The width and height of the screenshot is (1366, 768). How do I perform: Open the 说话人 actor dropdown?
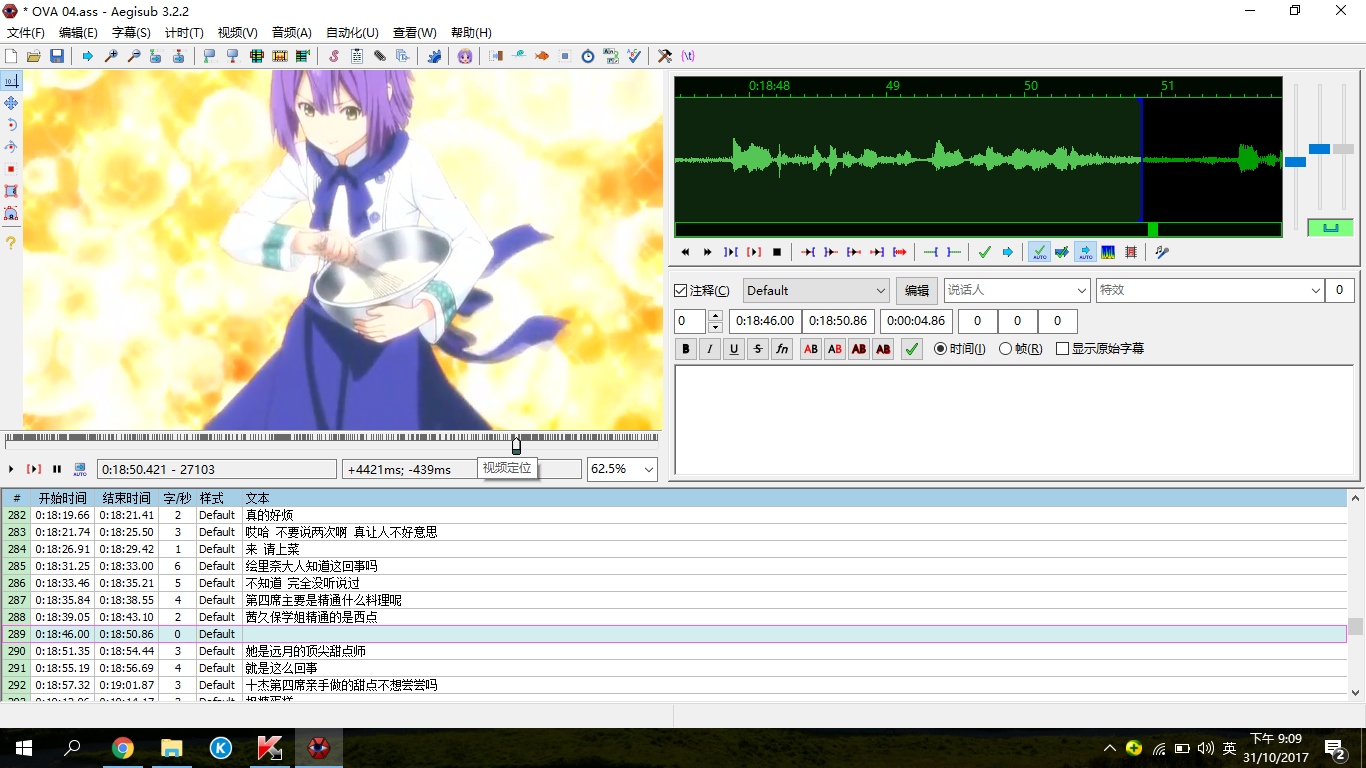tap(1017, 290)
